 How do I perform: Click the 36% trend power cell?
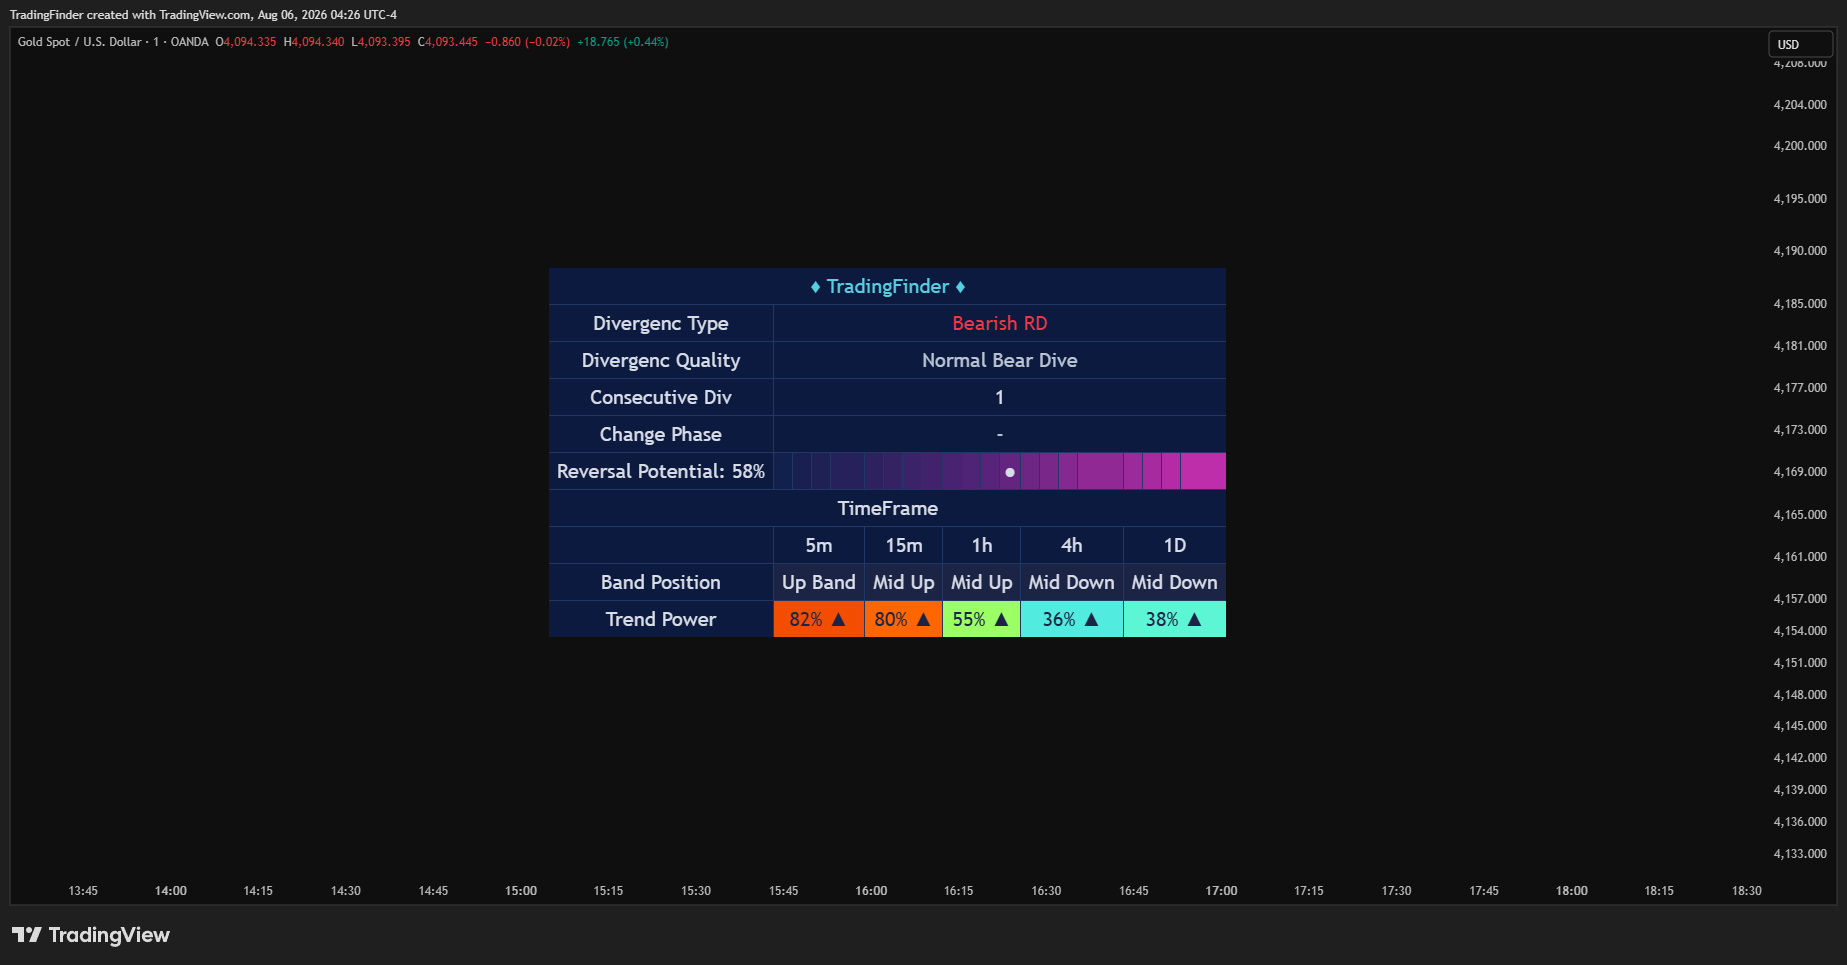click(1072, 620)
